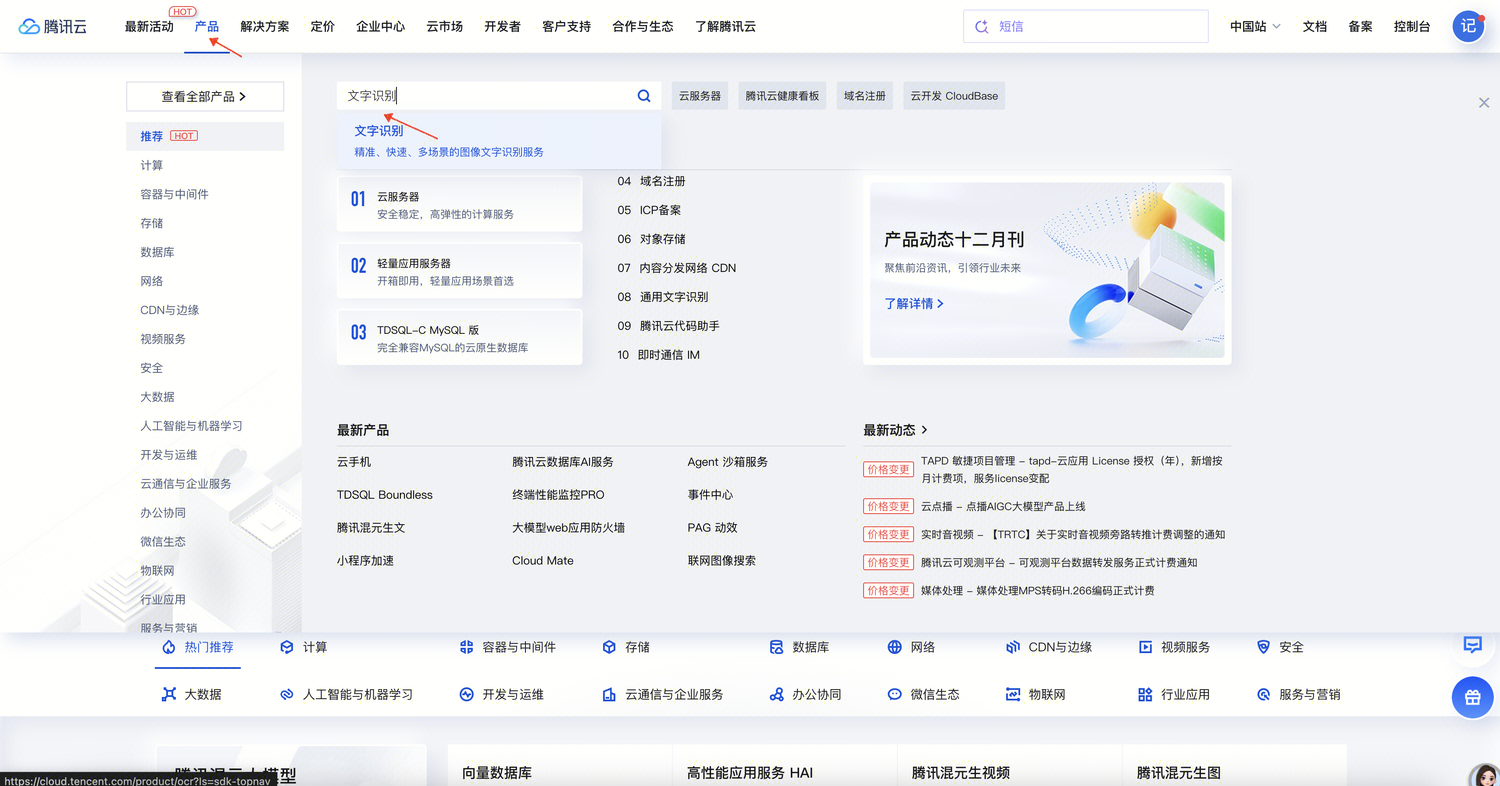Click the 视频服务 play icon in bottom nav
Image resolution: width=1500 pixels, height=786 pixels.
1144,647
